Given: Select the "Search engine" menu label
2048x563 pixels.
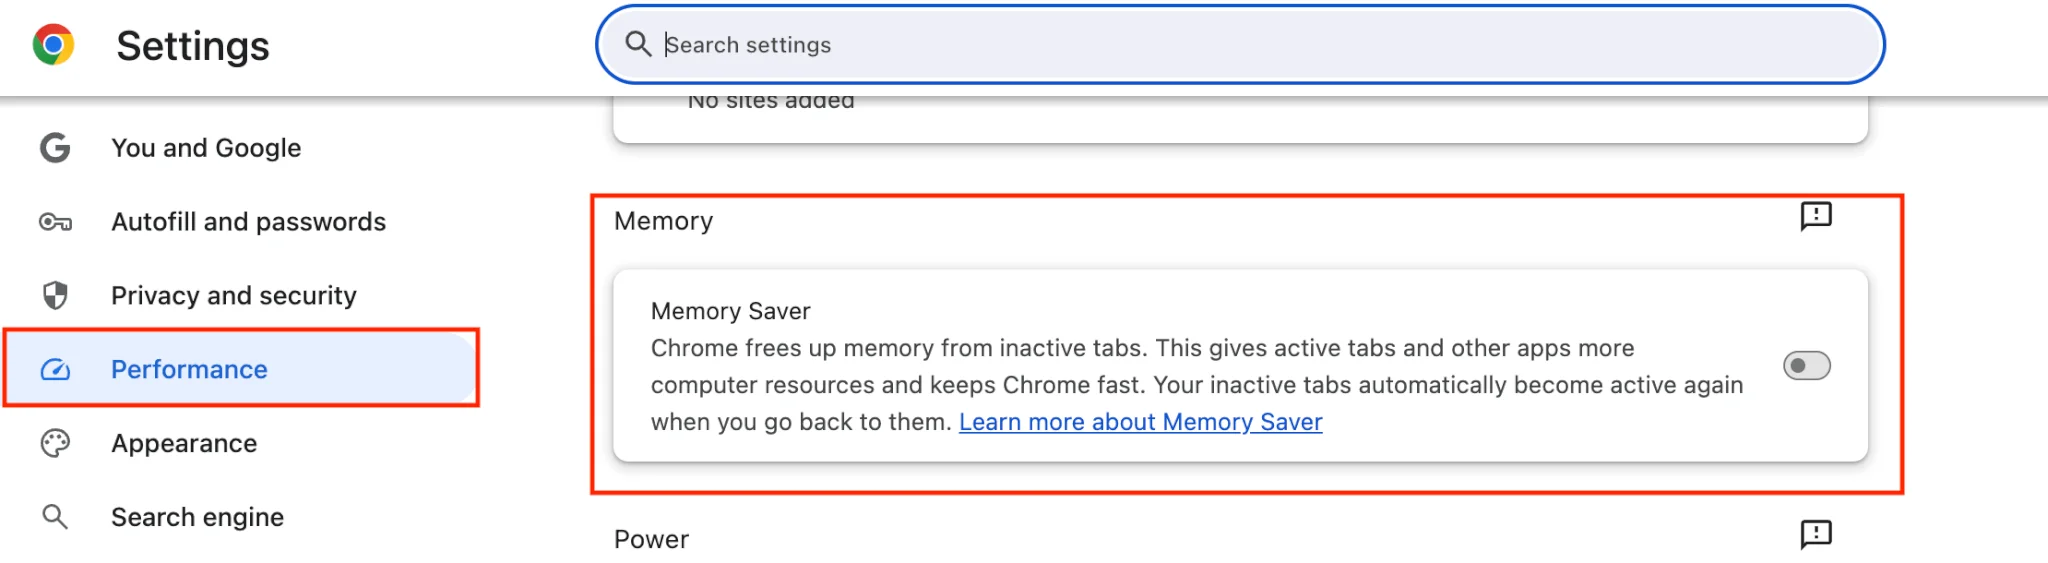Looking at the screenshot, I should pos(197,517).
